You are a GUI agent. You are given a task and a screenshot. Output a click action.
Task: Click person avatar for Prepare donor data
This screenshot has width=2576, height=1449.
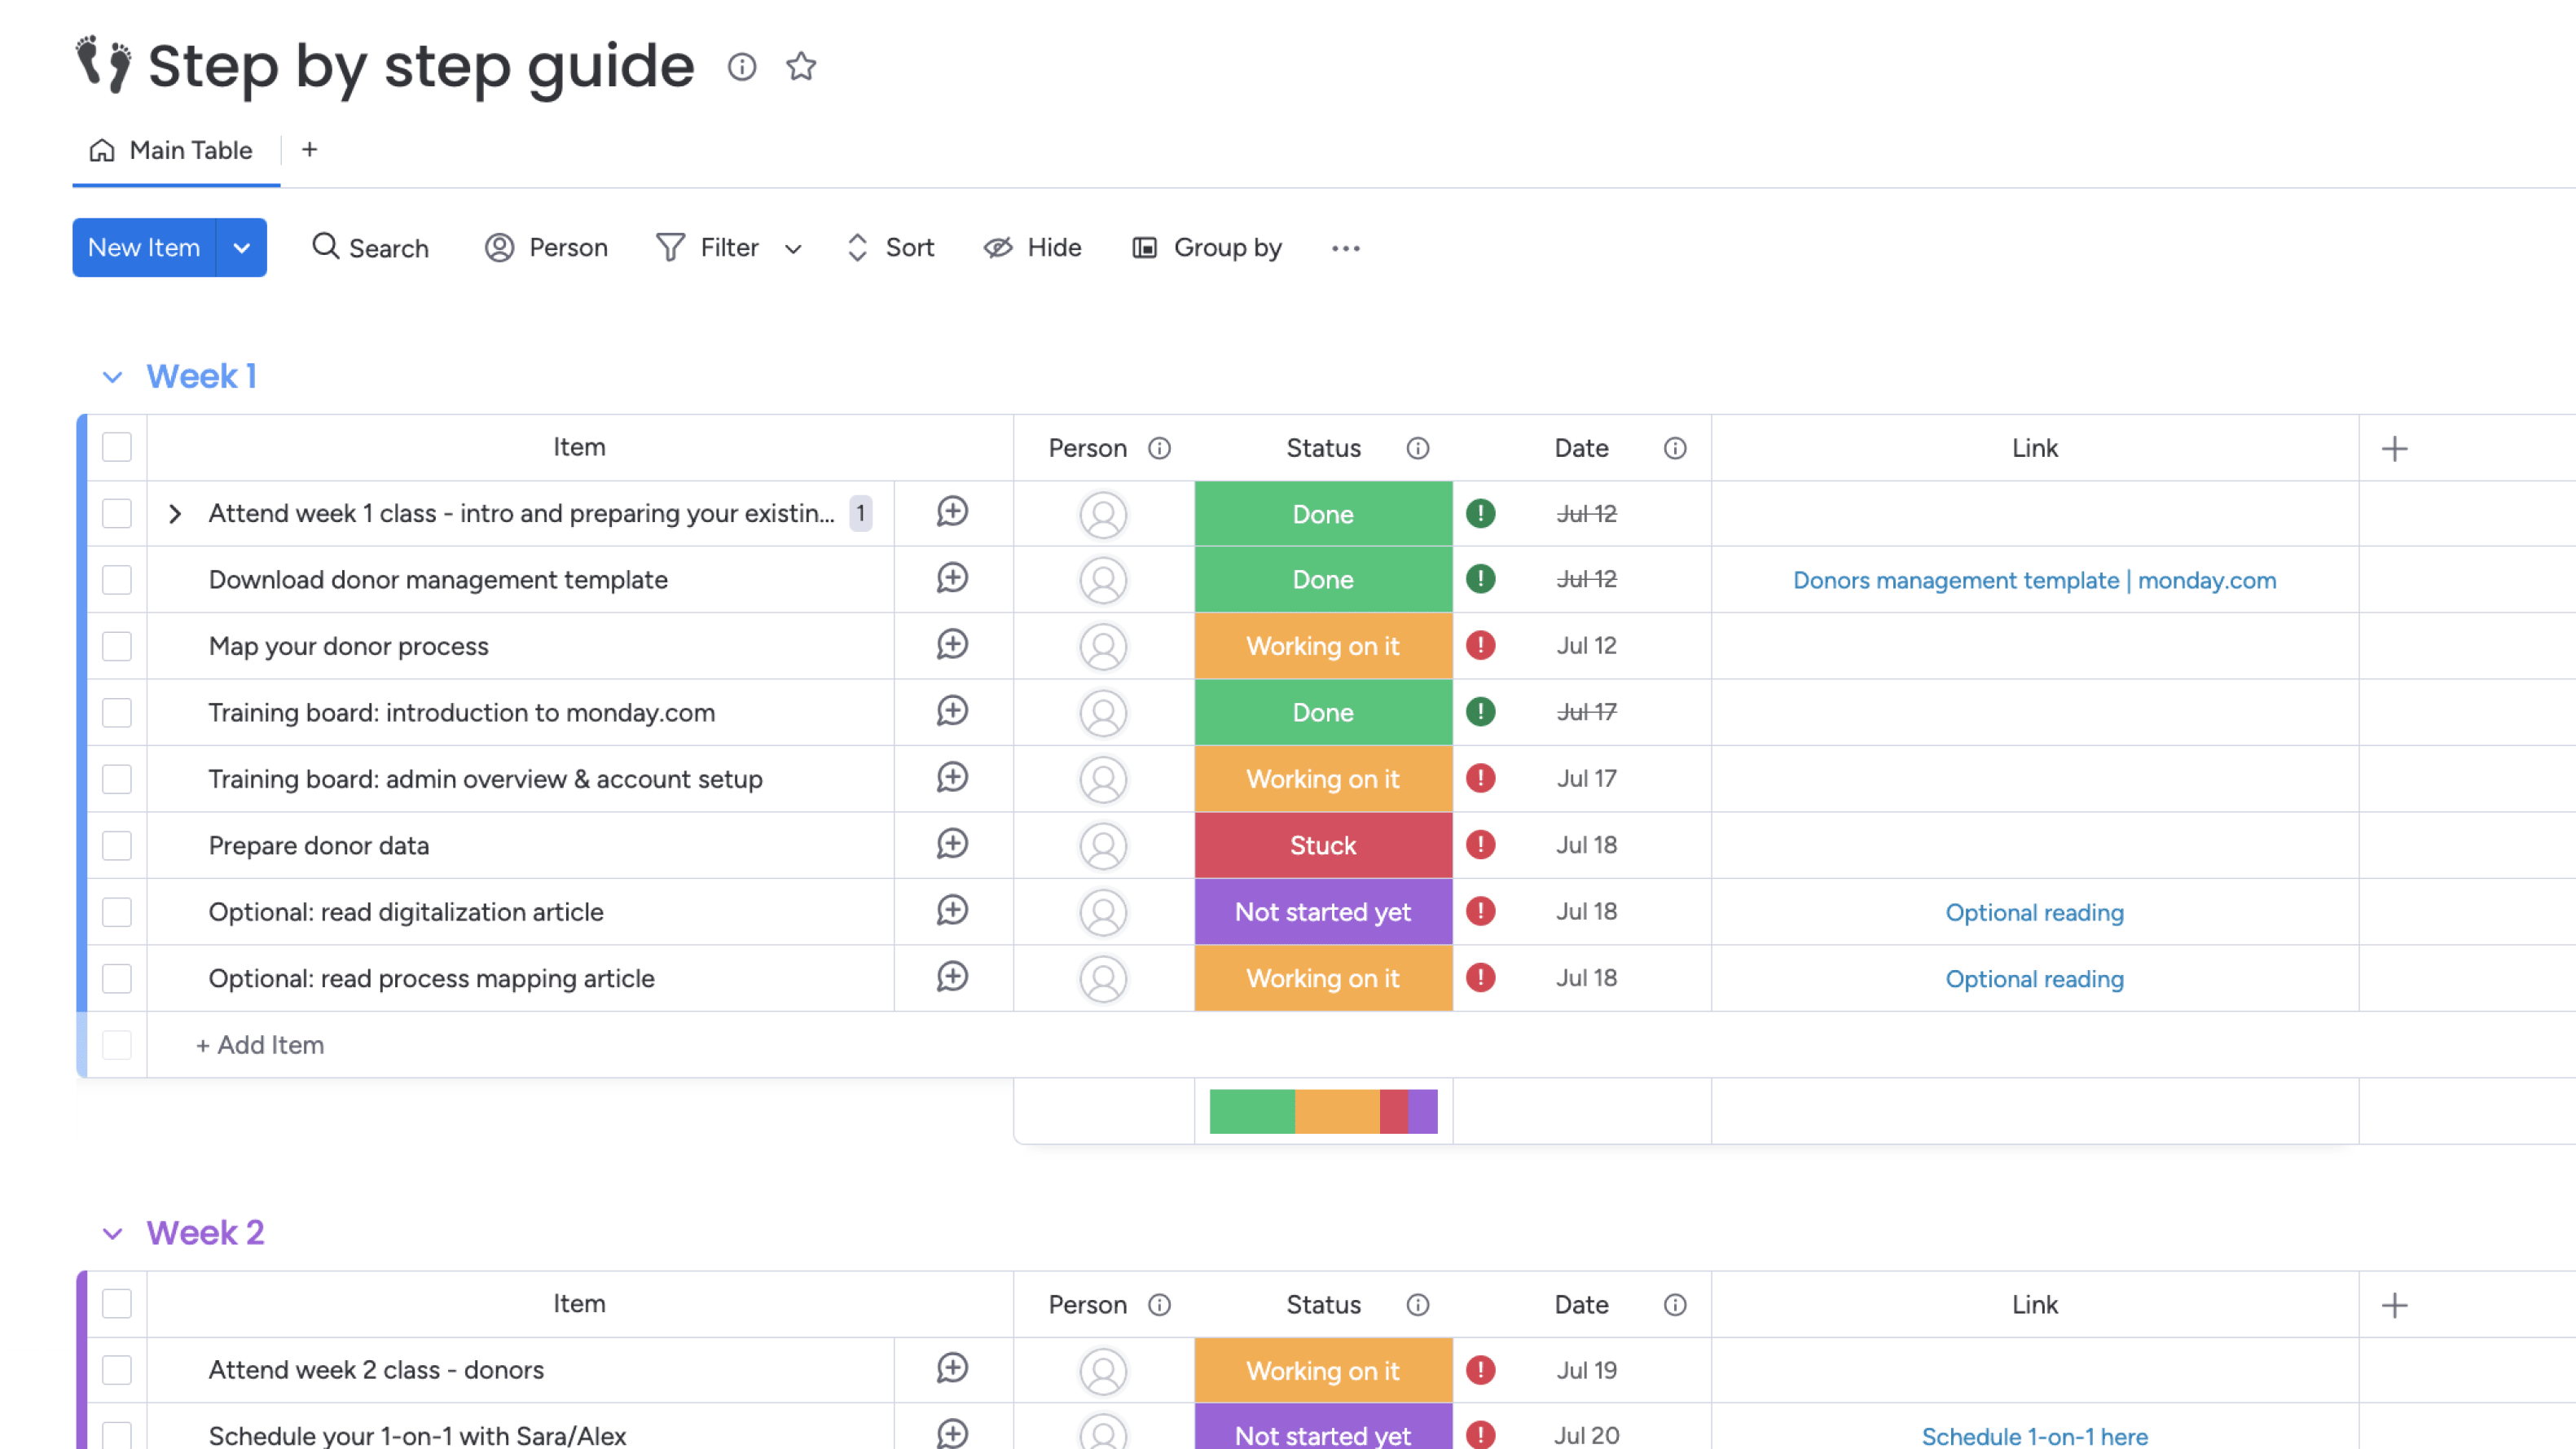click(1103, 846)
